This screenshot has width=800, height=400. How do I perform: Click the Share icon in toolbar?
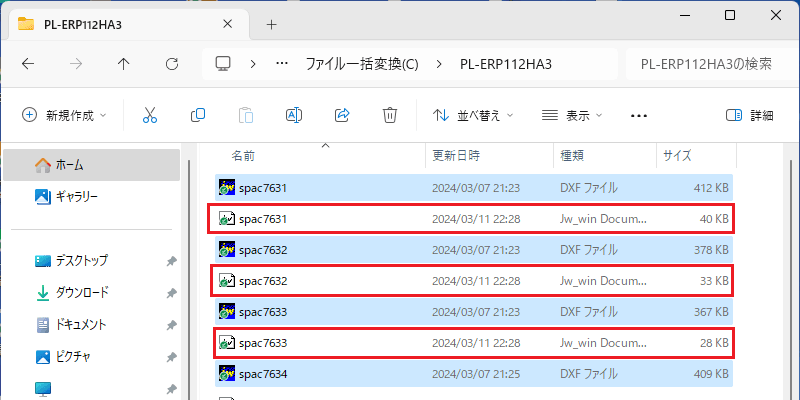pos(341,115)
